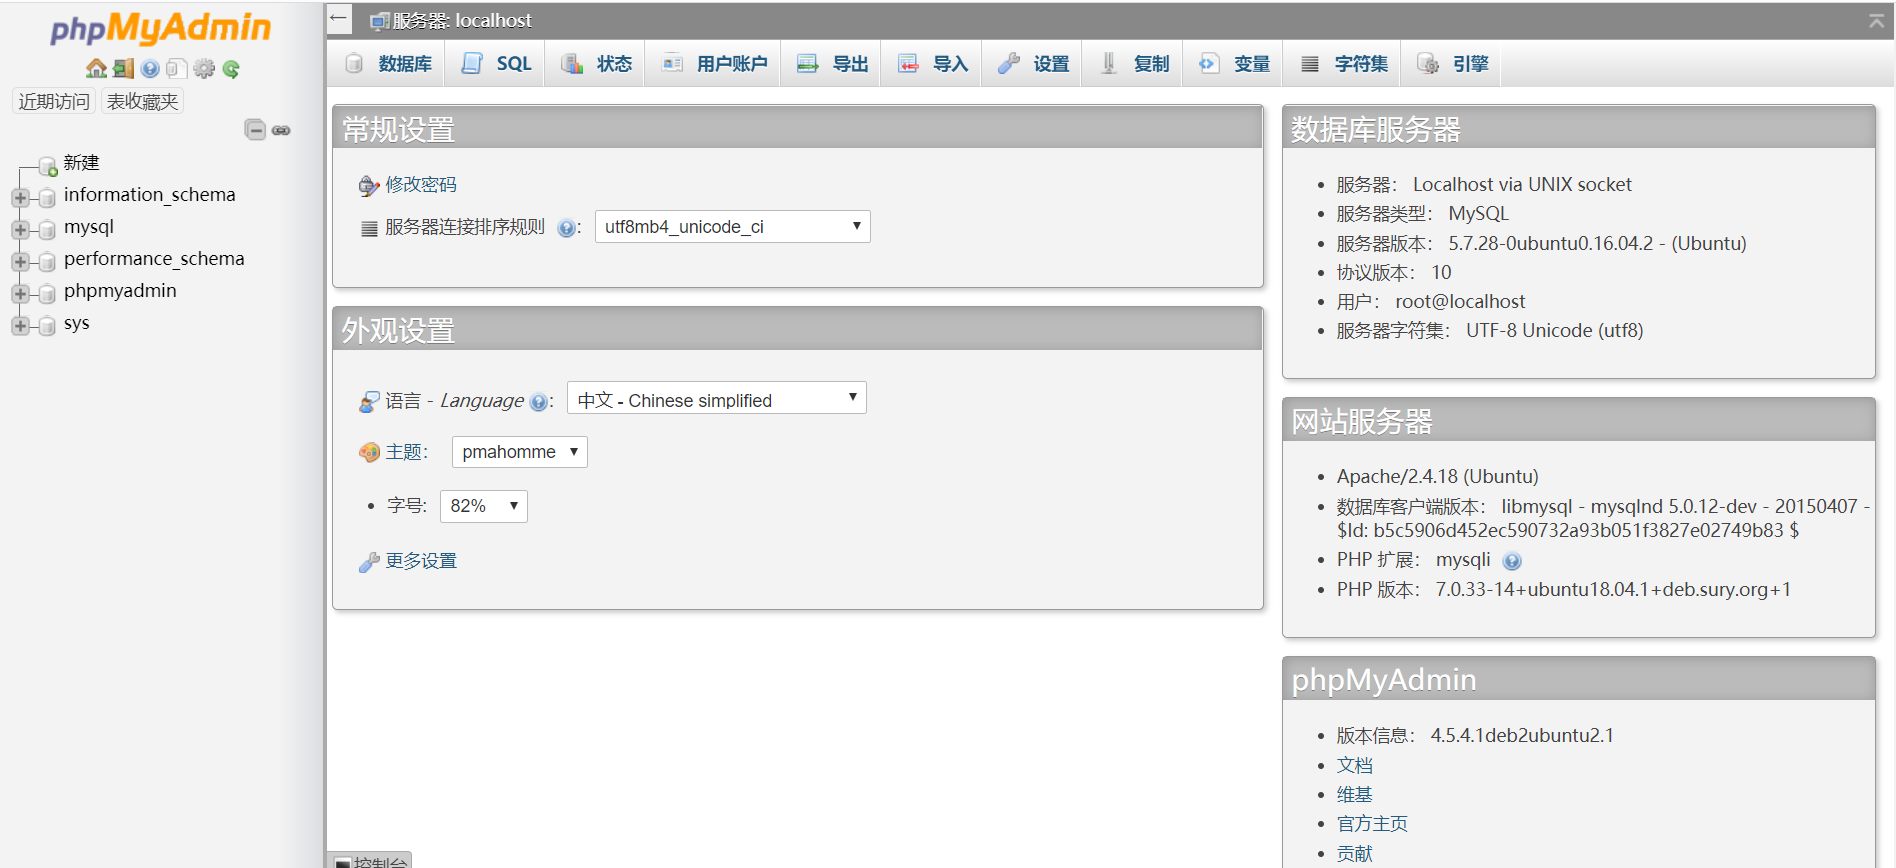Collapse top menu with upper-right chevron
This screenshot has width=1896, height=868.
pyautogui.click(x=1876, y=20)
